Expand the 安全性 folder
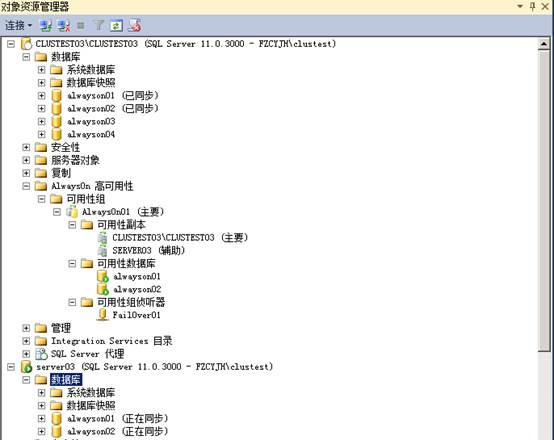The height and width of the screenshot is (440, 554). click(x=26, y=147)
